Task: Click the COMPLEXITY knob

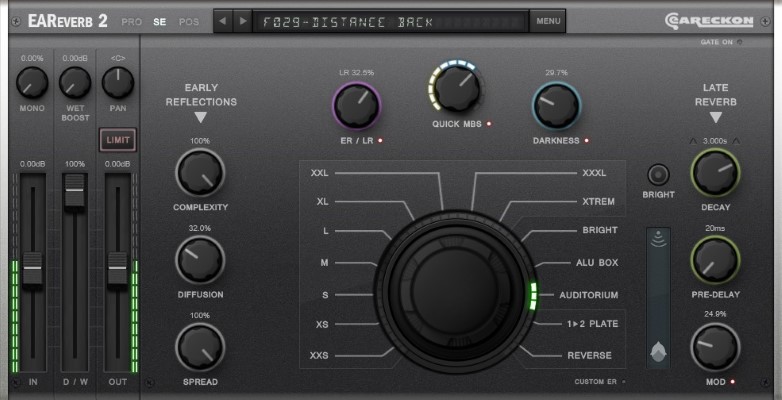Action: click(x=200, y=173)
